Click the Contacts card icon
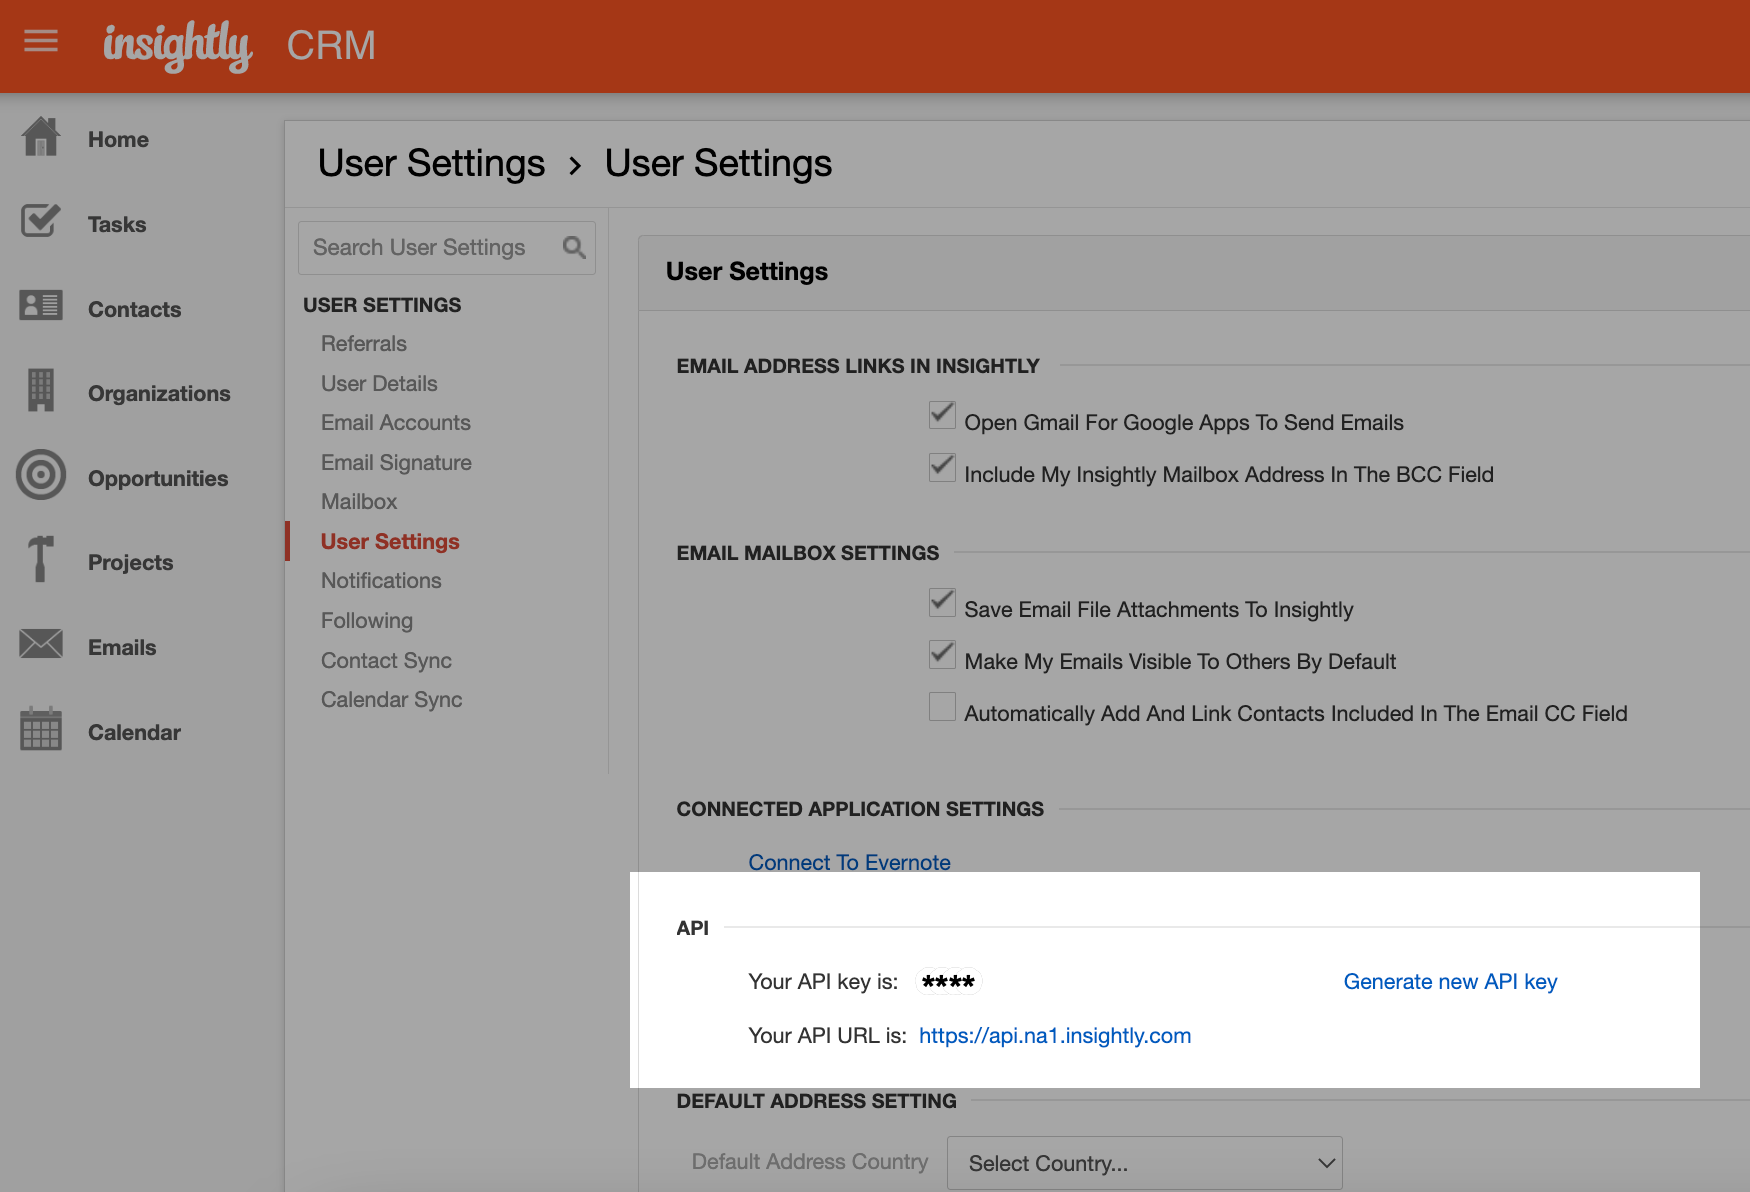Viewport: 1750px width, 1192px height. click(x=41, y=305)
